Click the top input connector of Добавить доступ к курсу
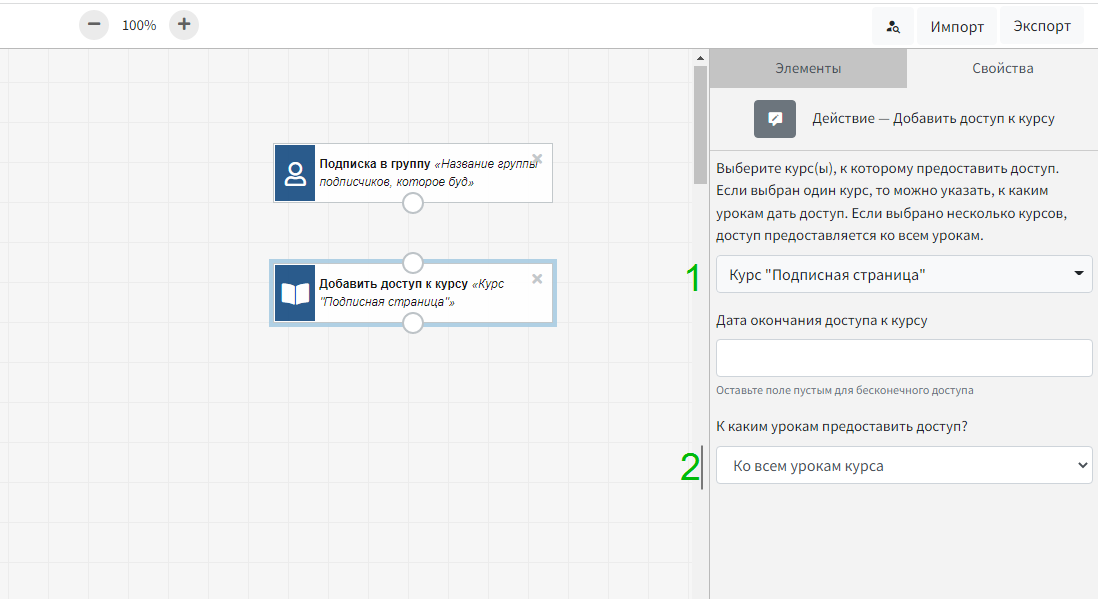 coord(413,263)
